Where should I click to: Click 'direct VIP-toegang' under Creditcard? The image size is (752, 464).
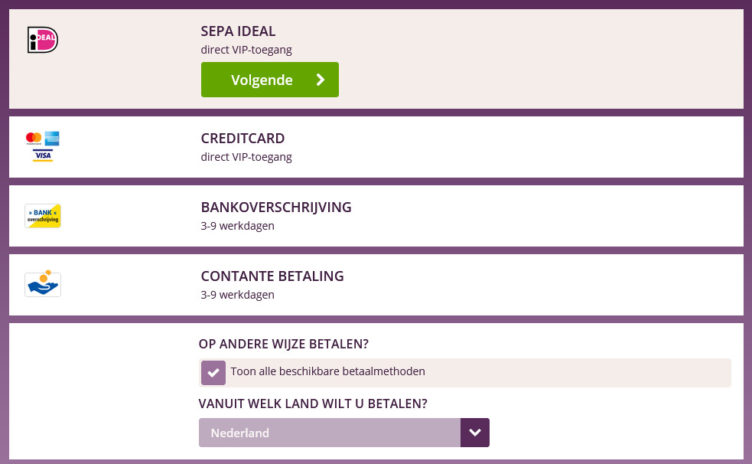tap(246, 157)
